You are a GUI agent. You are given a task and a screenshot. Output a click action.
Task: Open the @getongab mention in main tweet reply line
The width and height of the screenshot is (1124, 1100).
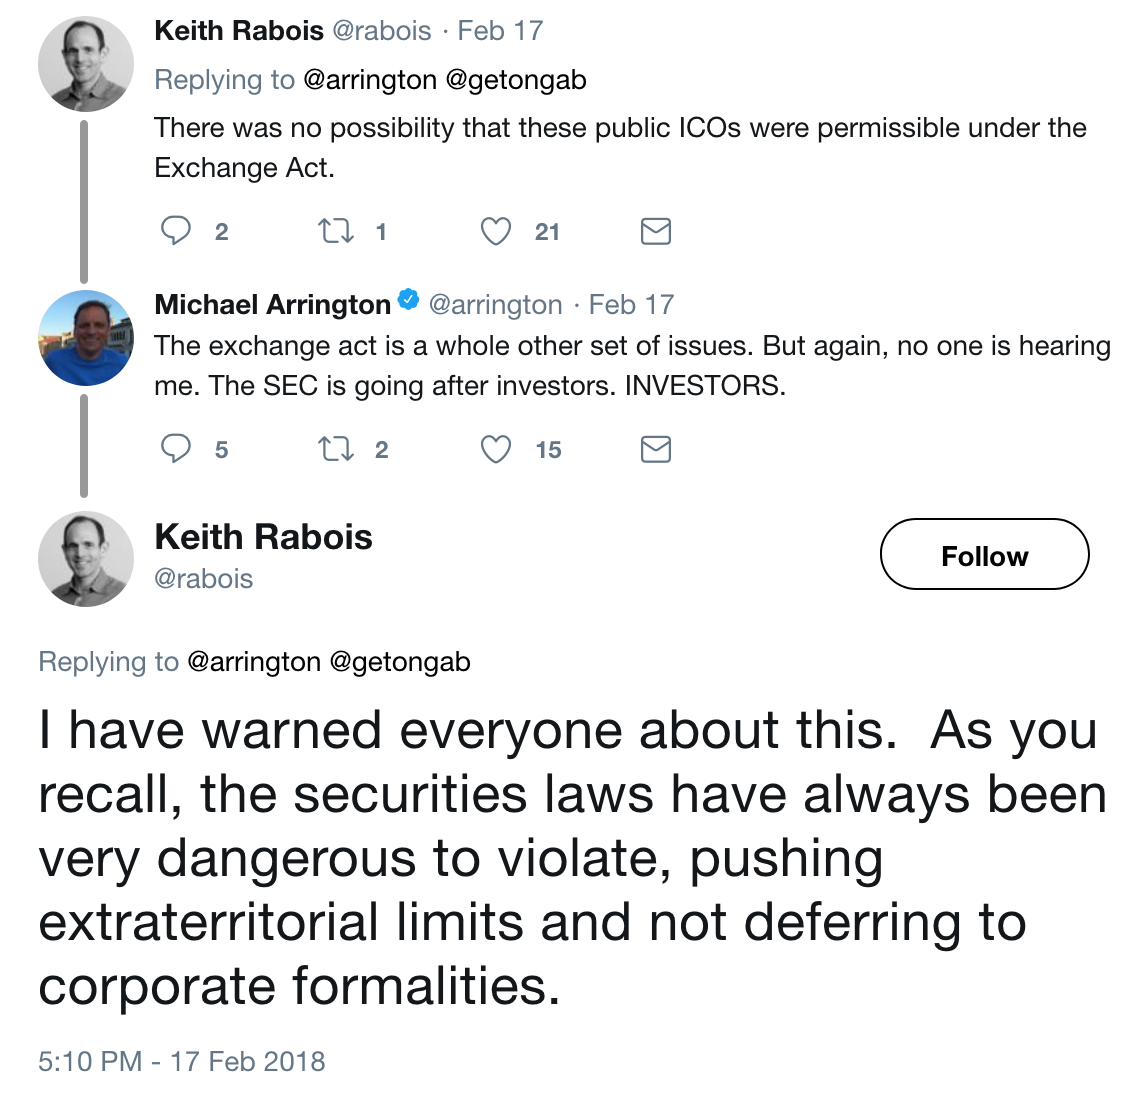click(x=399, y=662)
